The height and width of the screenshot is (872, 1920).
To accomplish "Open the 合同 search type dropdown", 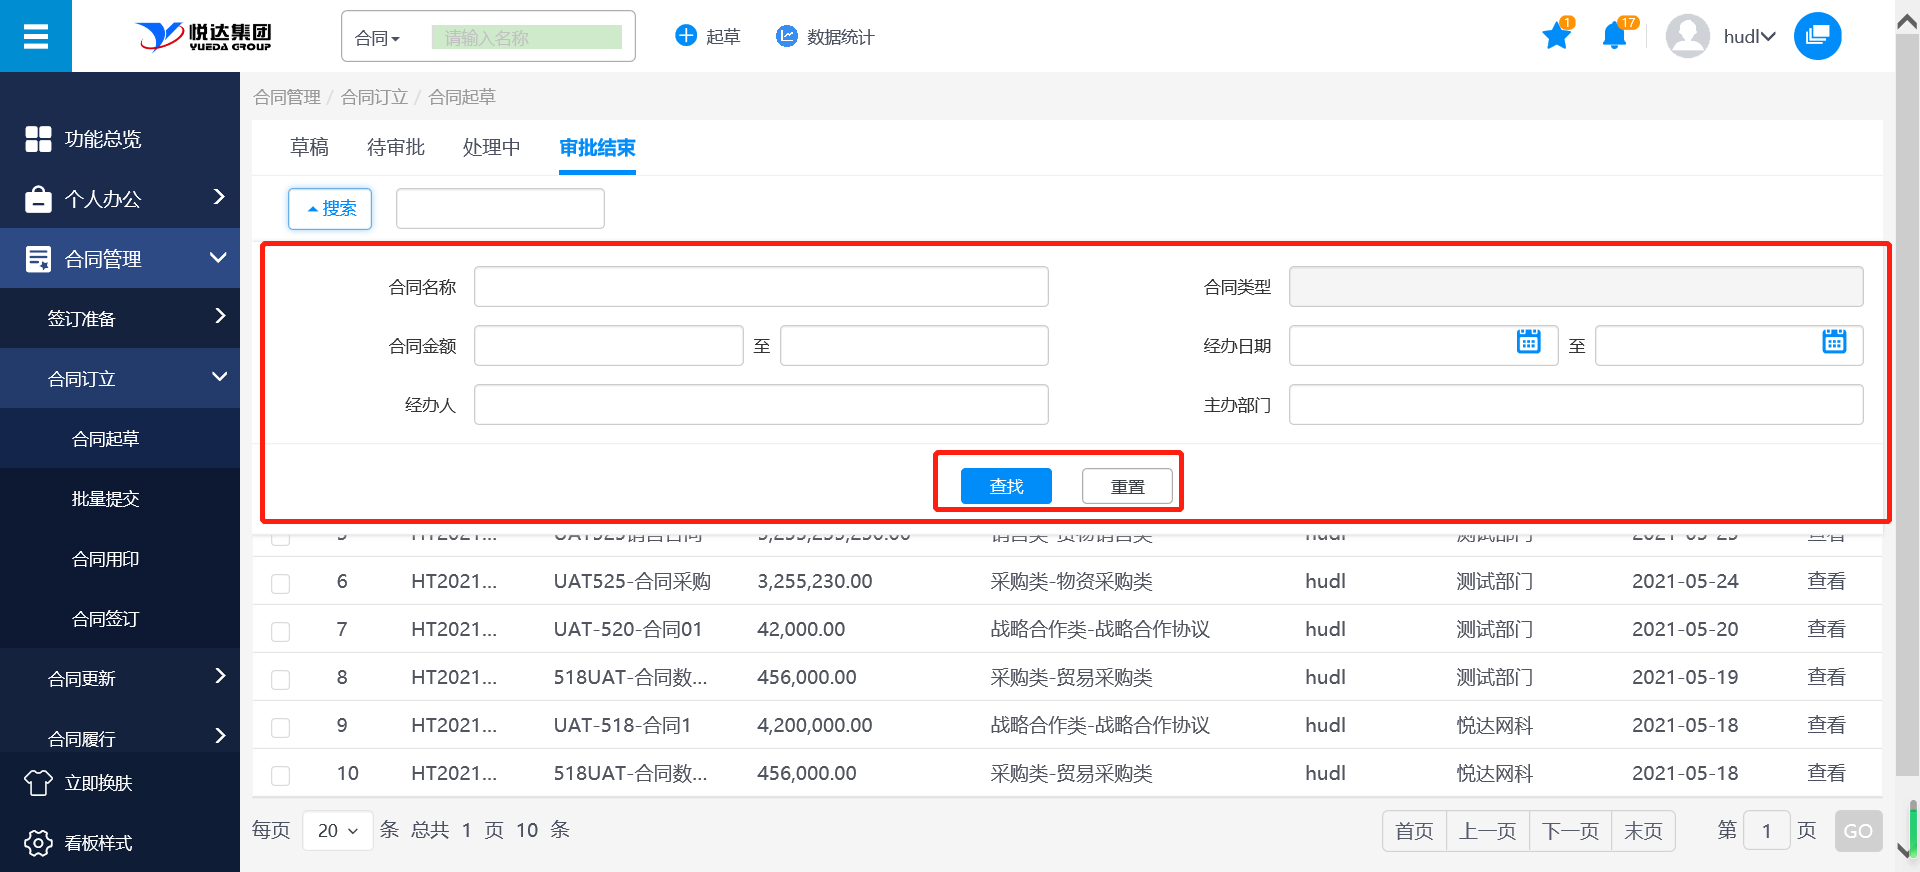I will [x=378, y=38].
